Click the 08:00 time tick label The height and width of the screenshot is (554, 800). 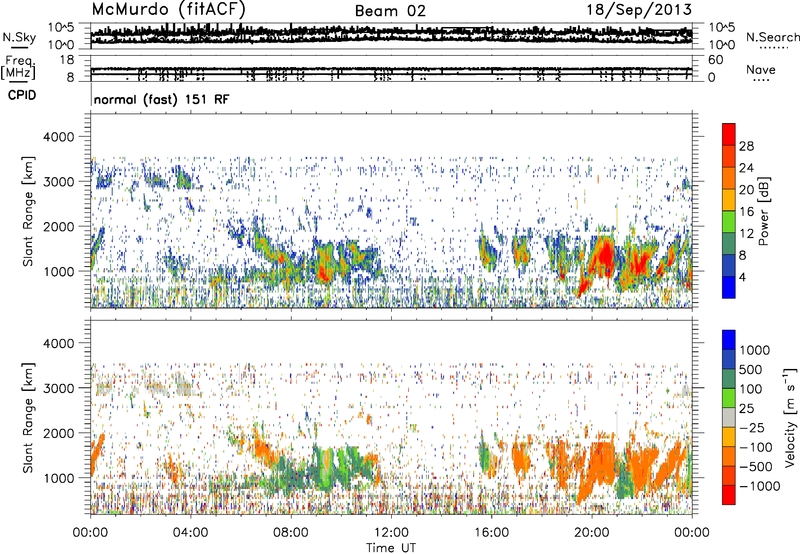point(290,533)
